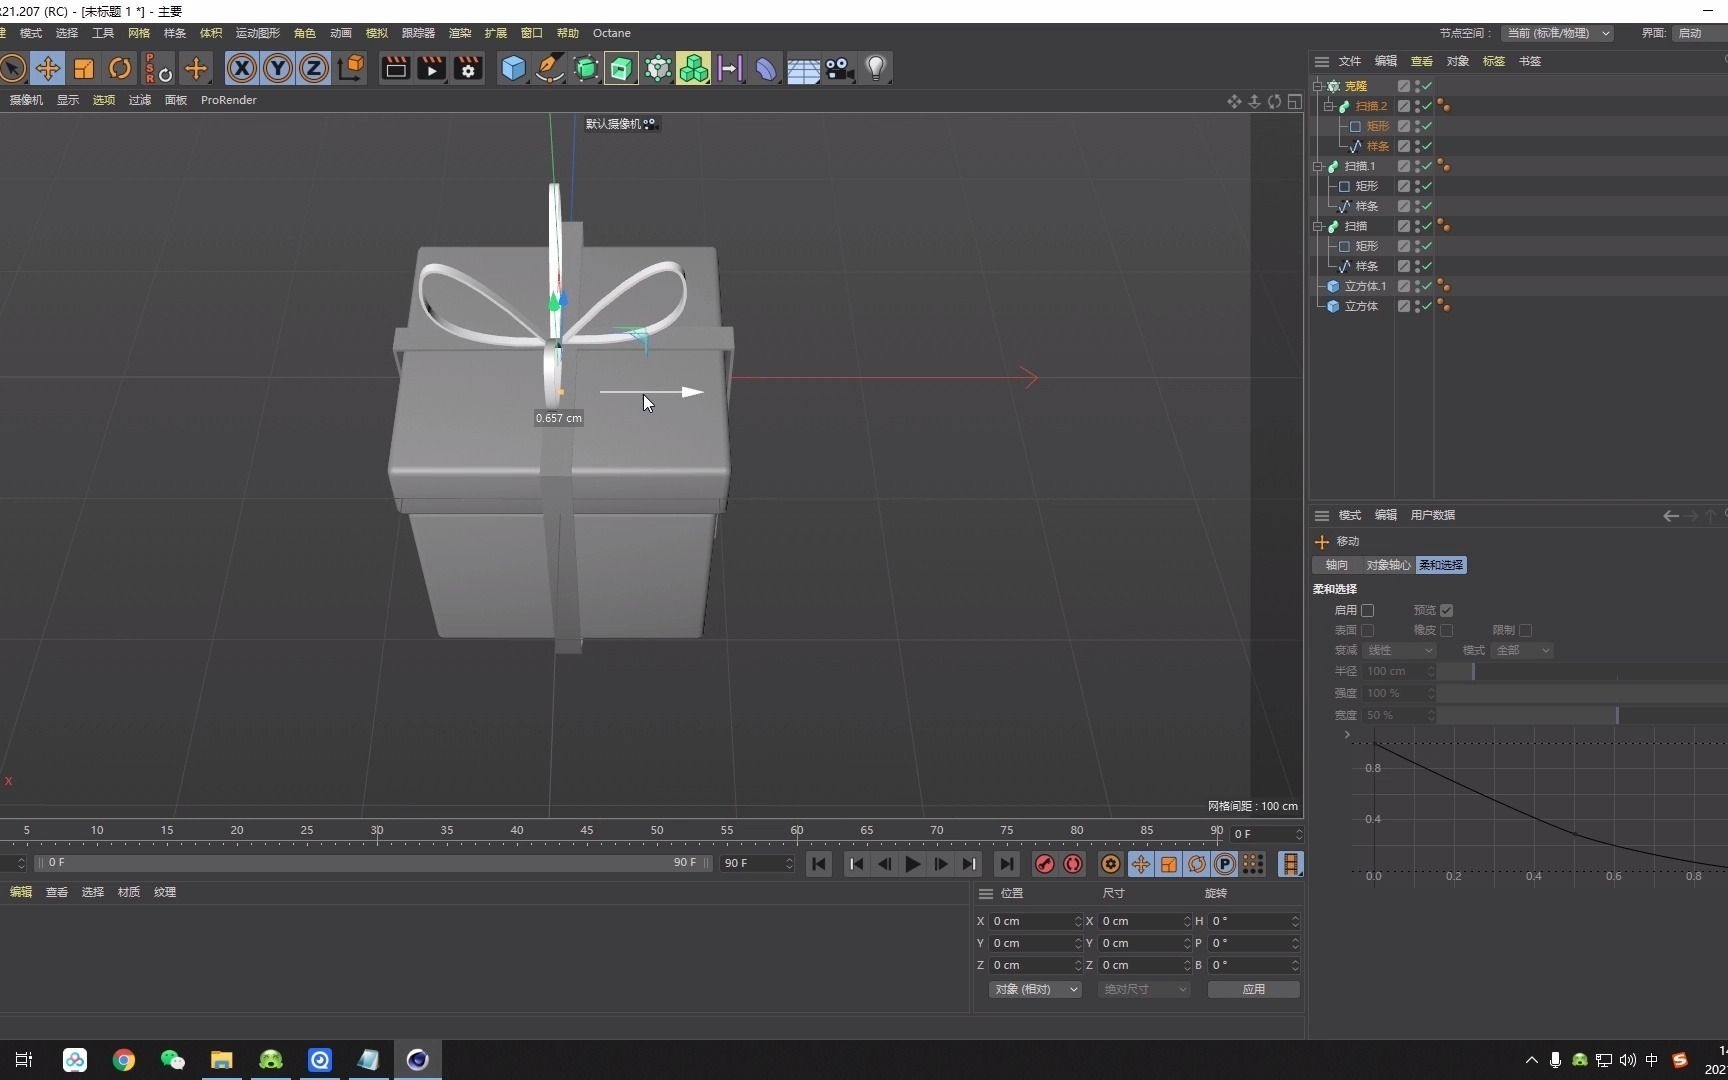Toggle the 表面 checkbox

pos(1368,630)
